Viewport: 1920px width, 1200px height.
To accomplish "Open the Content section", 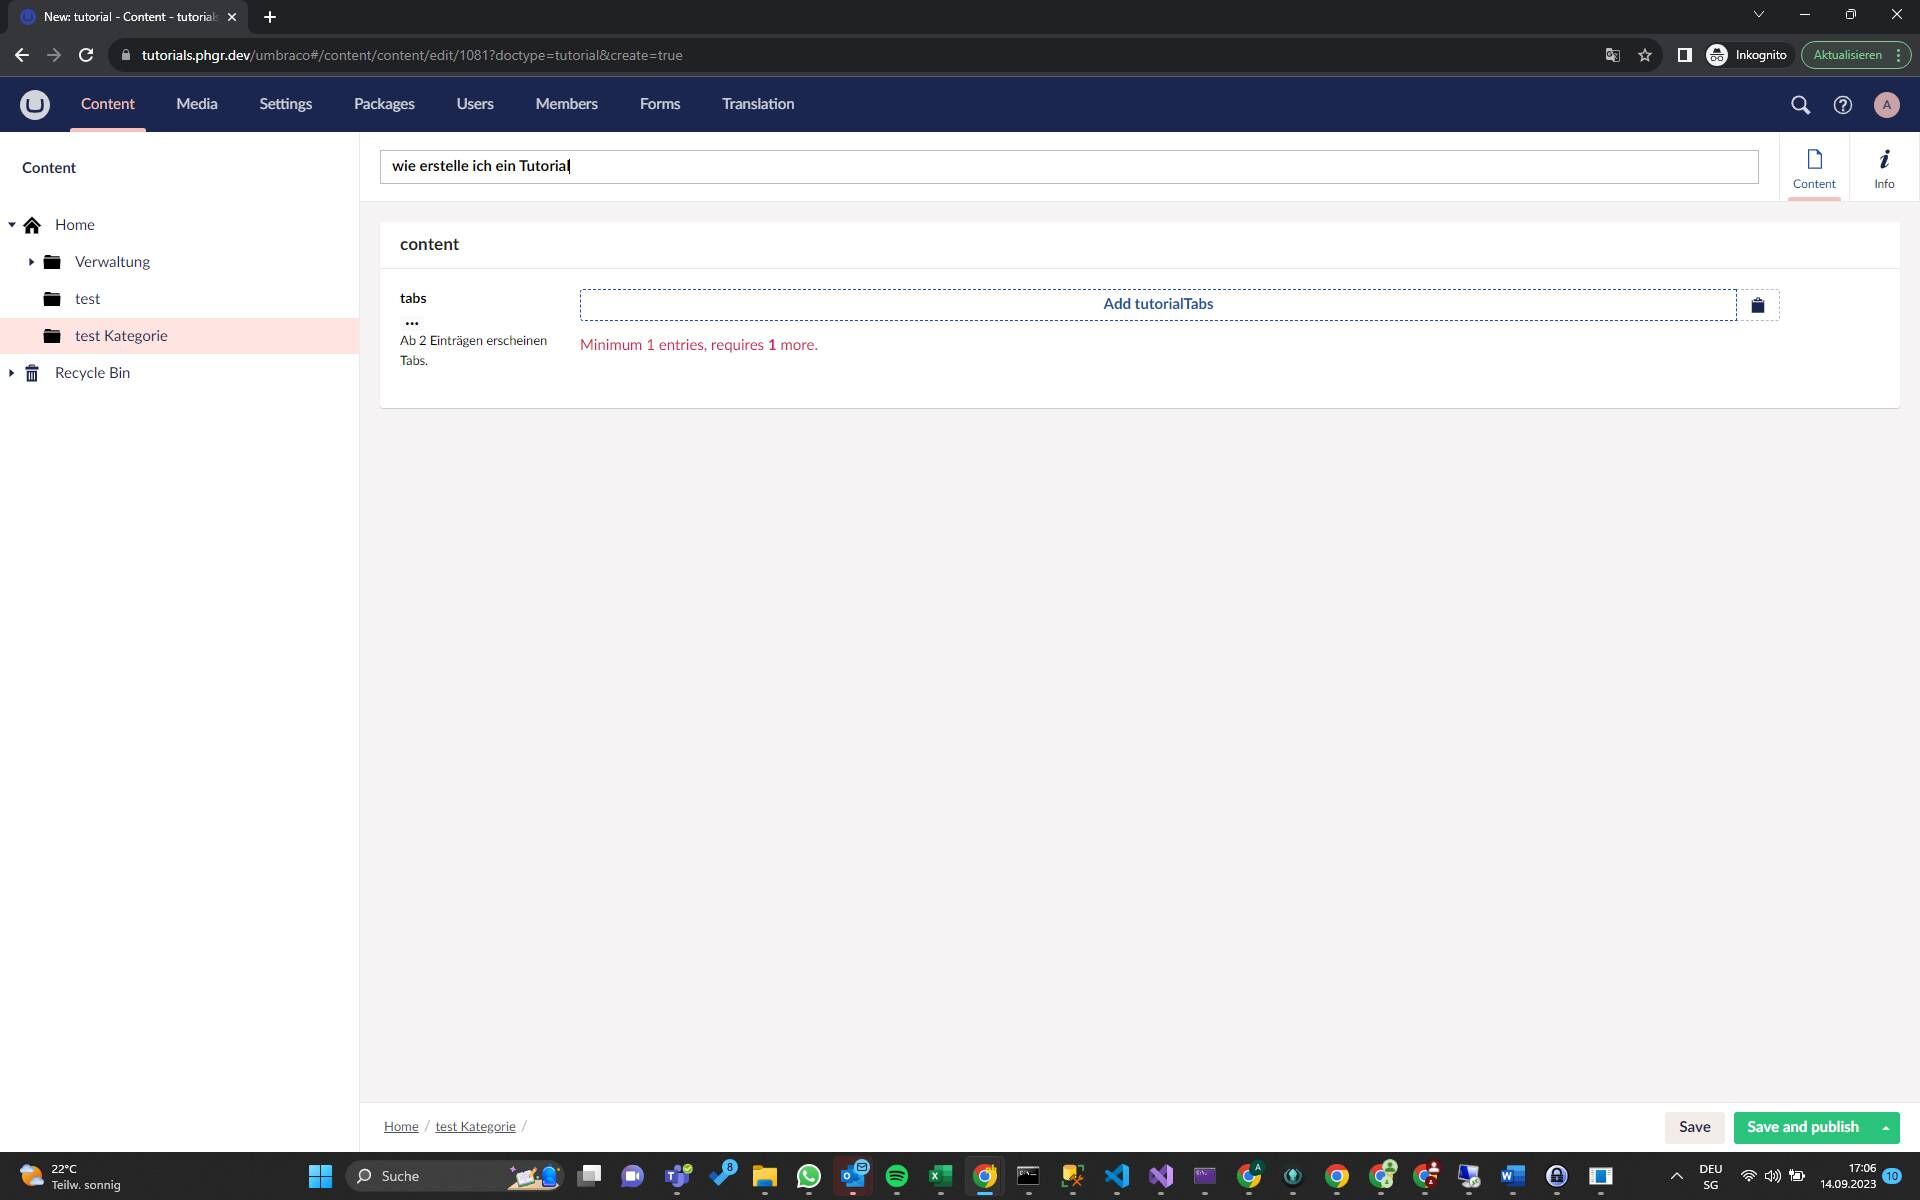I will point(107,104).
